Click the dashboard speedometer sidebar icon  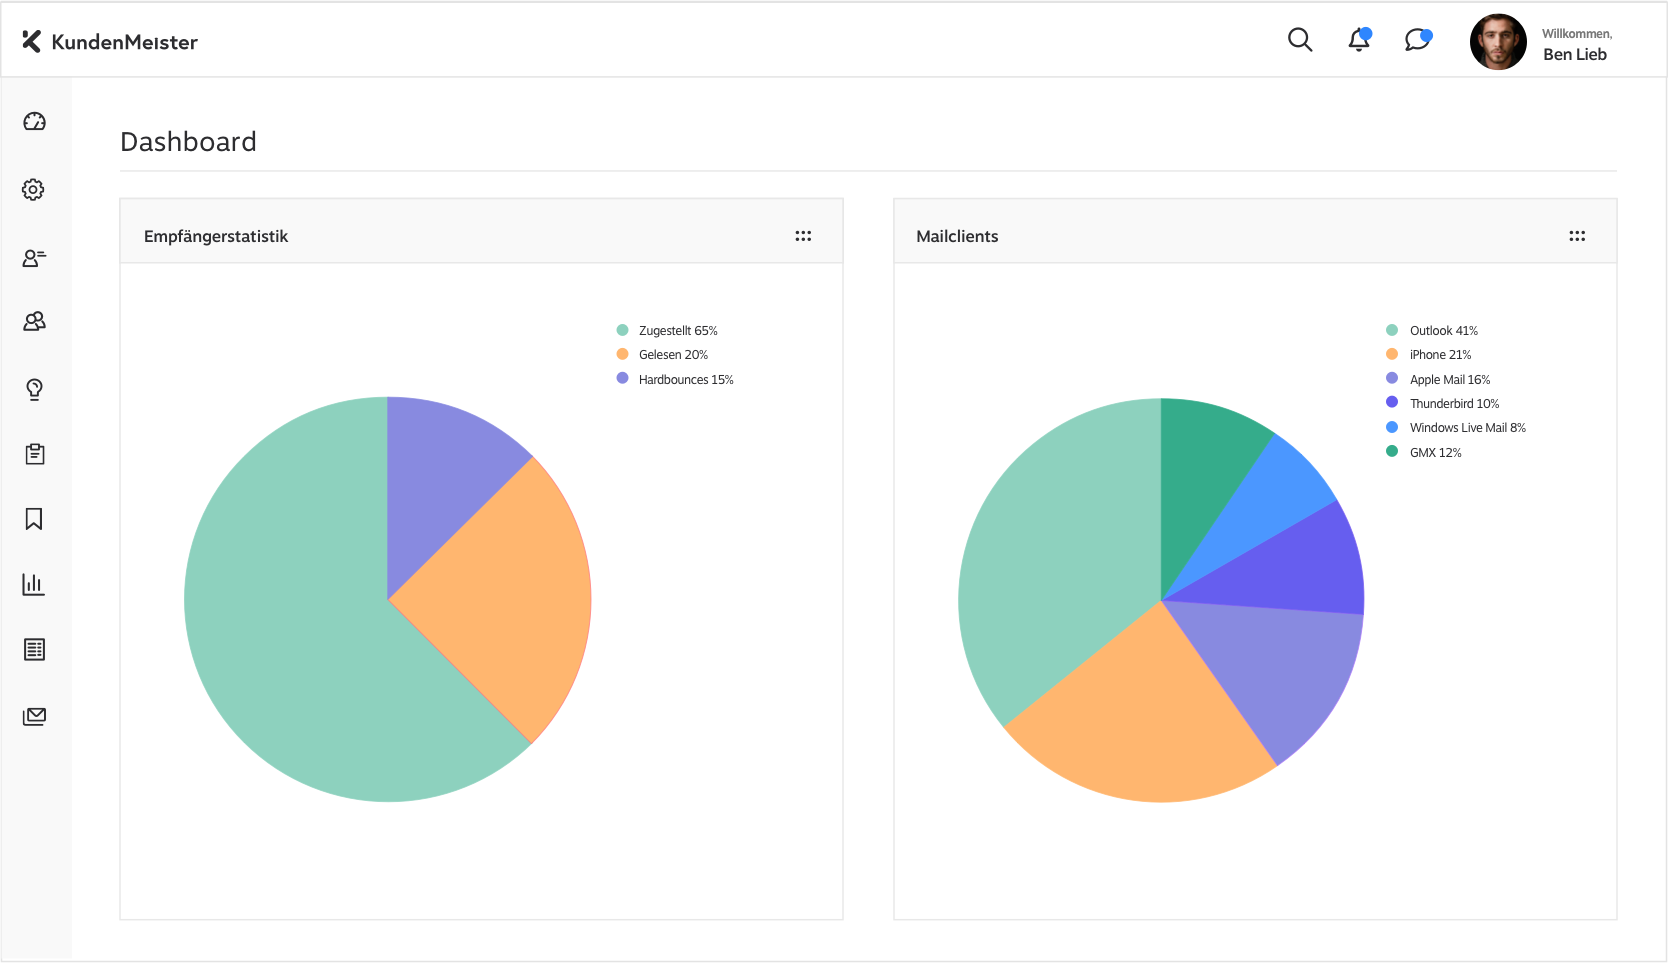tap(34, 122)
